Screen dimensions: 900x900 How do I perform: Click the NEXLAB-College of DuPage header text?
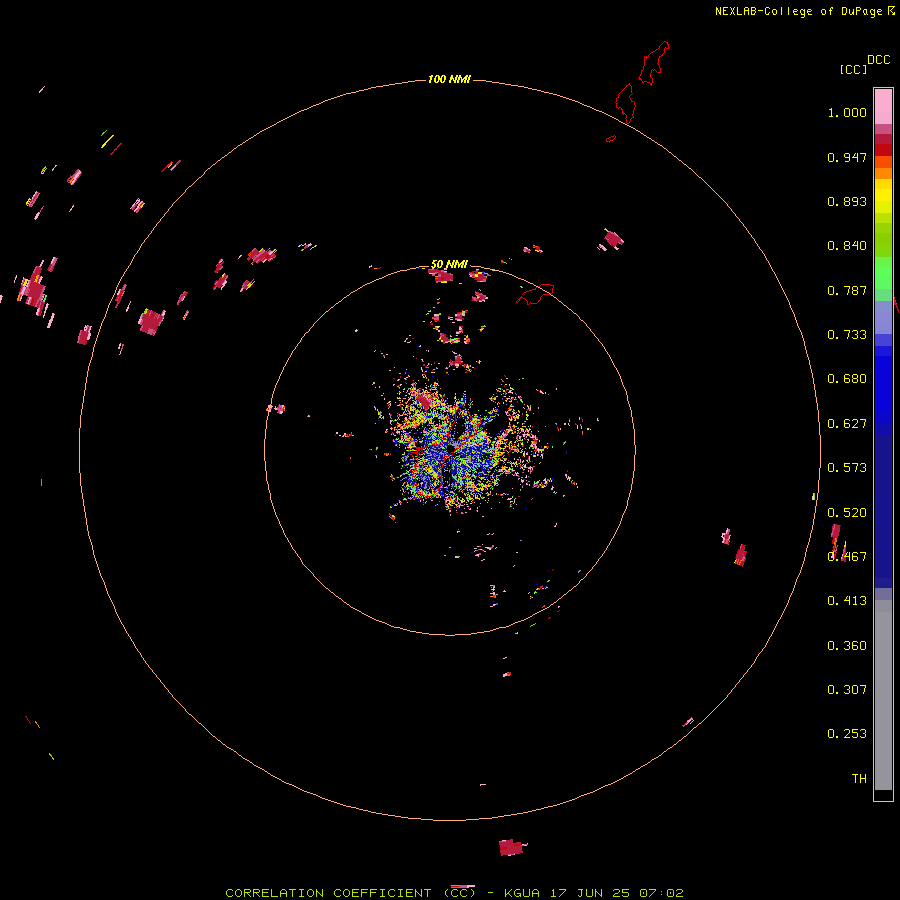(x=798, y=11)
